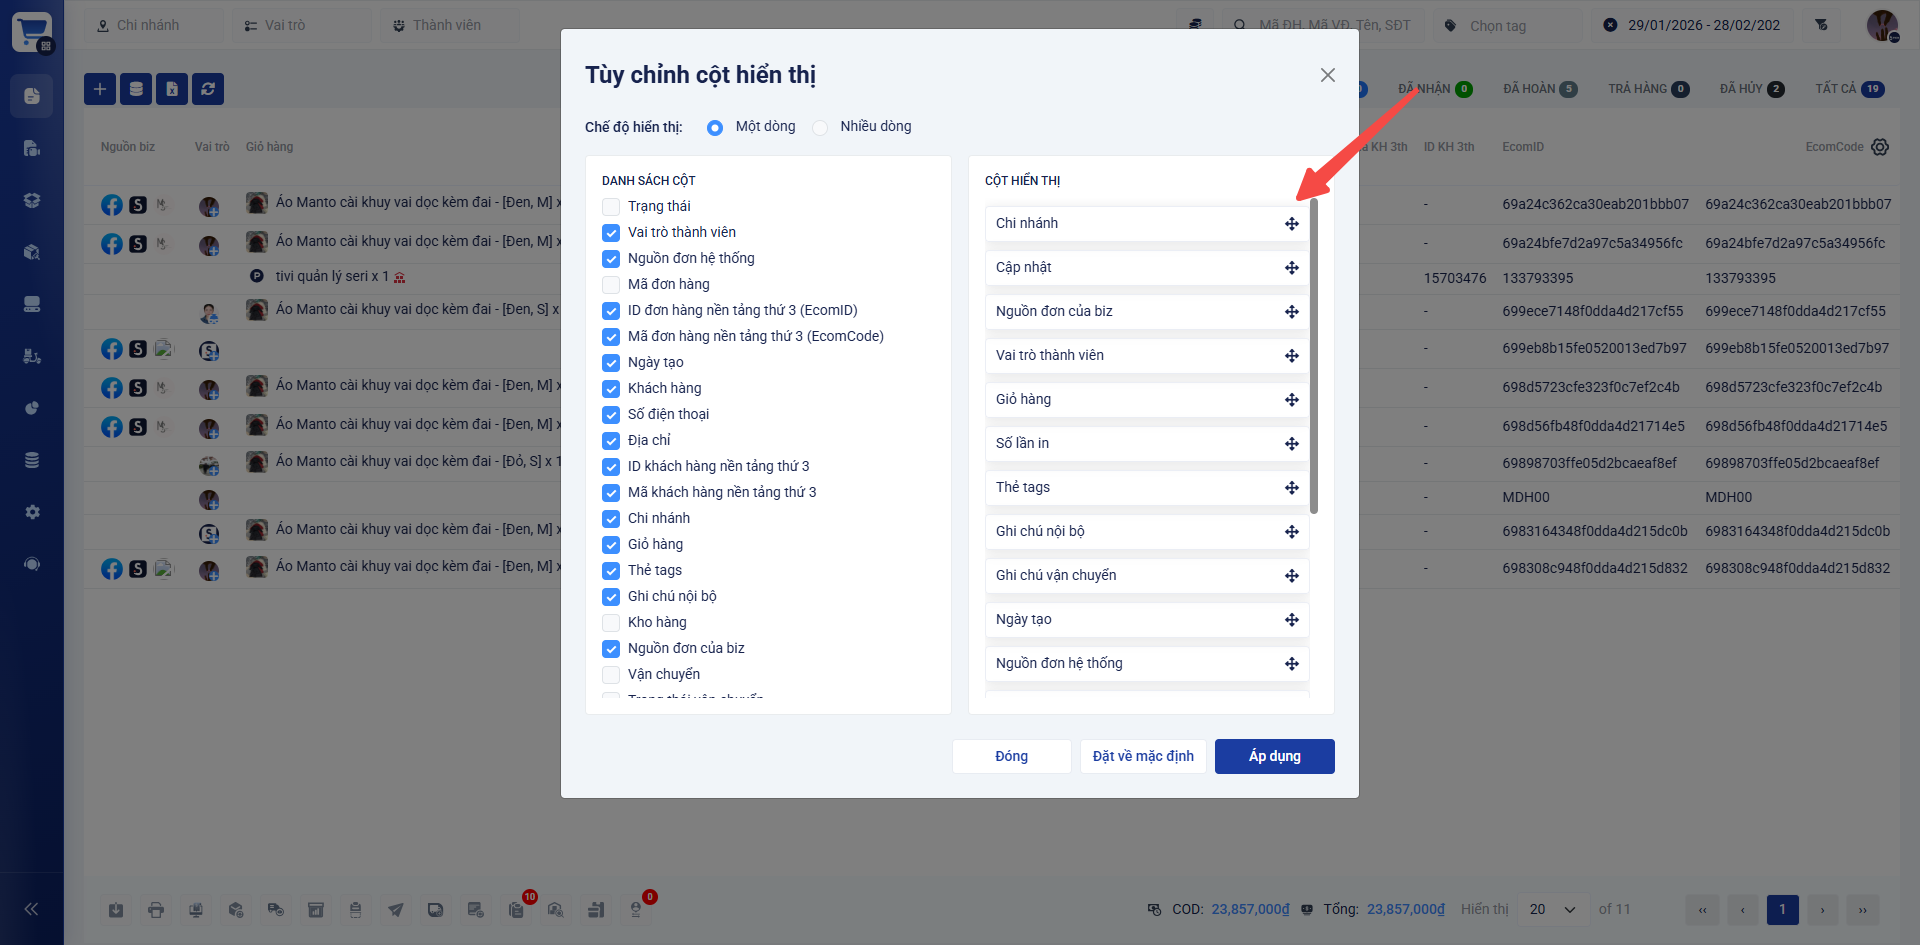Screen dimensions: 1920x945
Task: Click the move icon for Thẻ tags column
Action: pyautogui.click(x=1291, y=488)
